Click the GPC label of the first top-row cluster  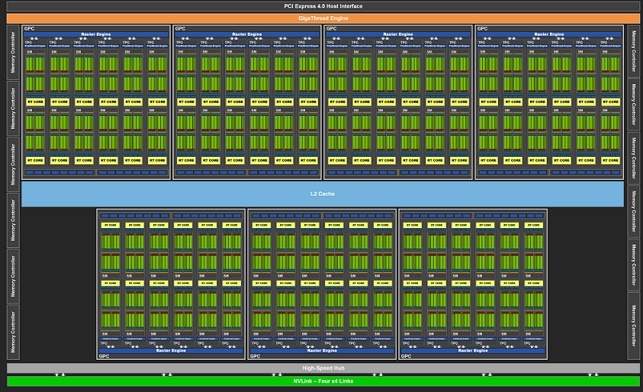tap(30, 29)
